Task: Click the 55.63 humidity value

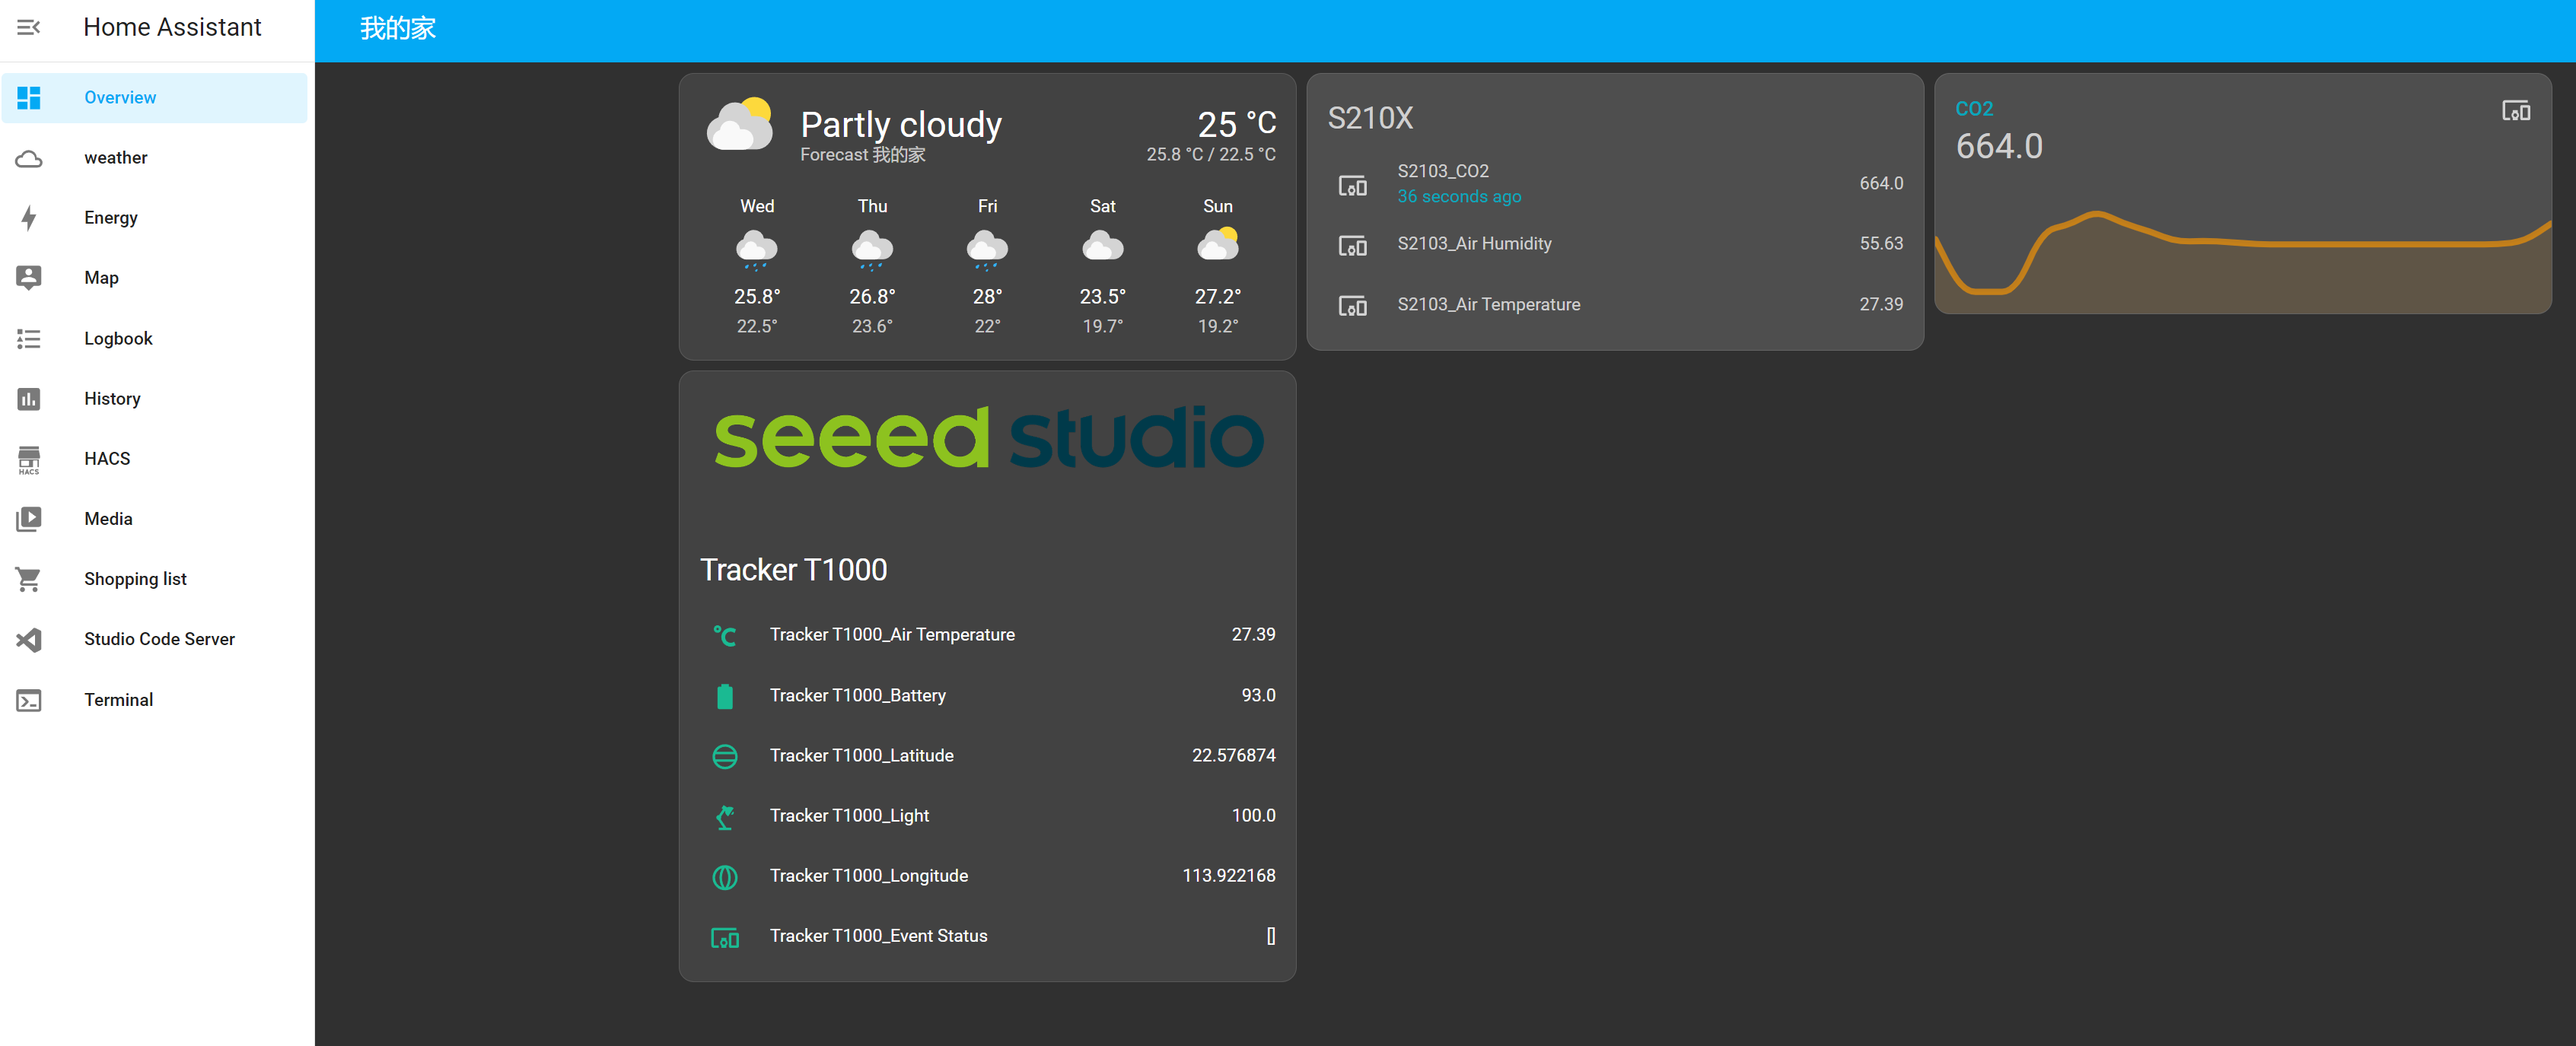Action: tap(1881, 244)
